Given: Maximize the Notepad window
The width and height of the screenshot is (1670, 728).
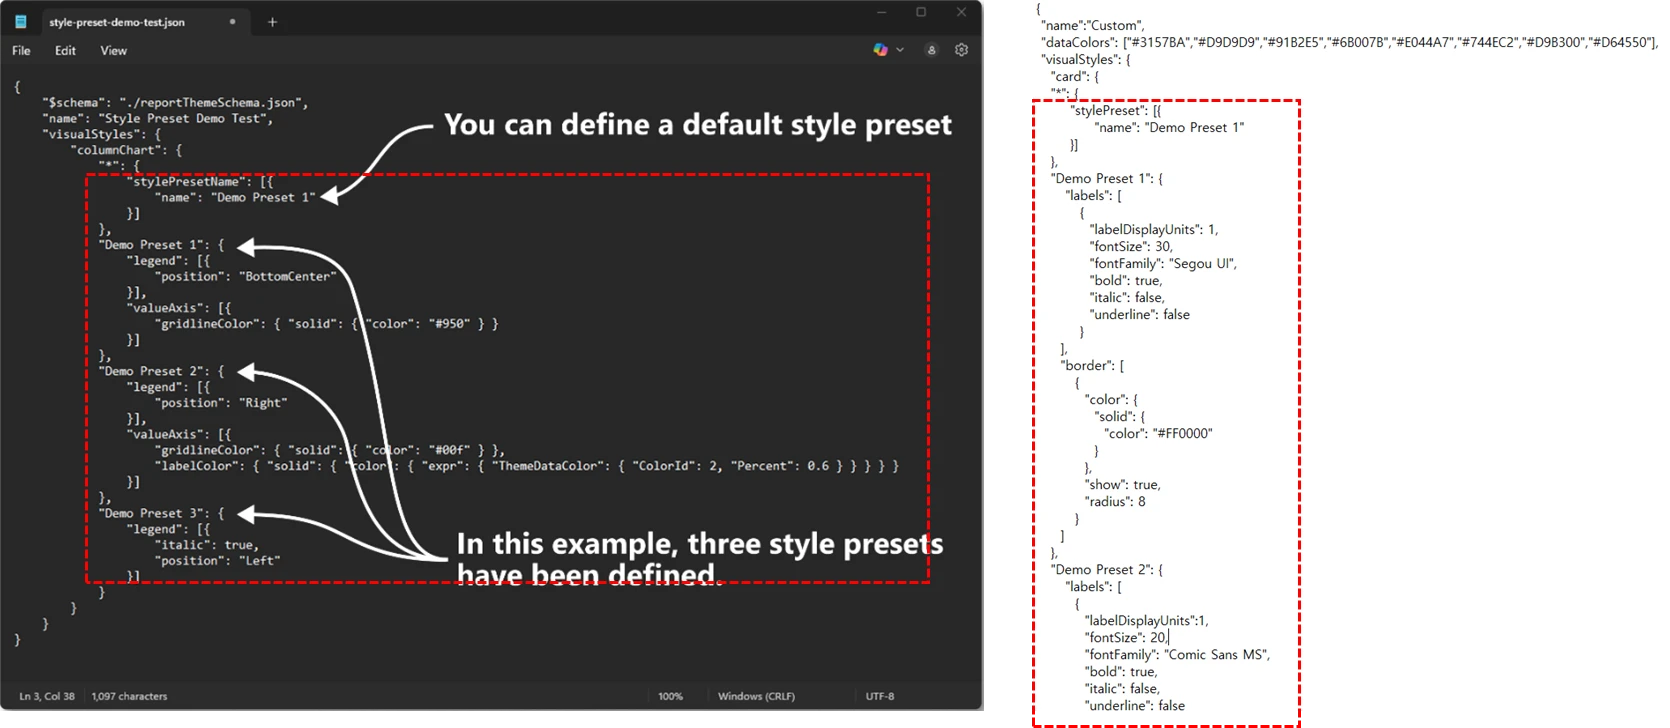Looking at the screenshot, I should pos(921,13).
